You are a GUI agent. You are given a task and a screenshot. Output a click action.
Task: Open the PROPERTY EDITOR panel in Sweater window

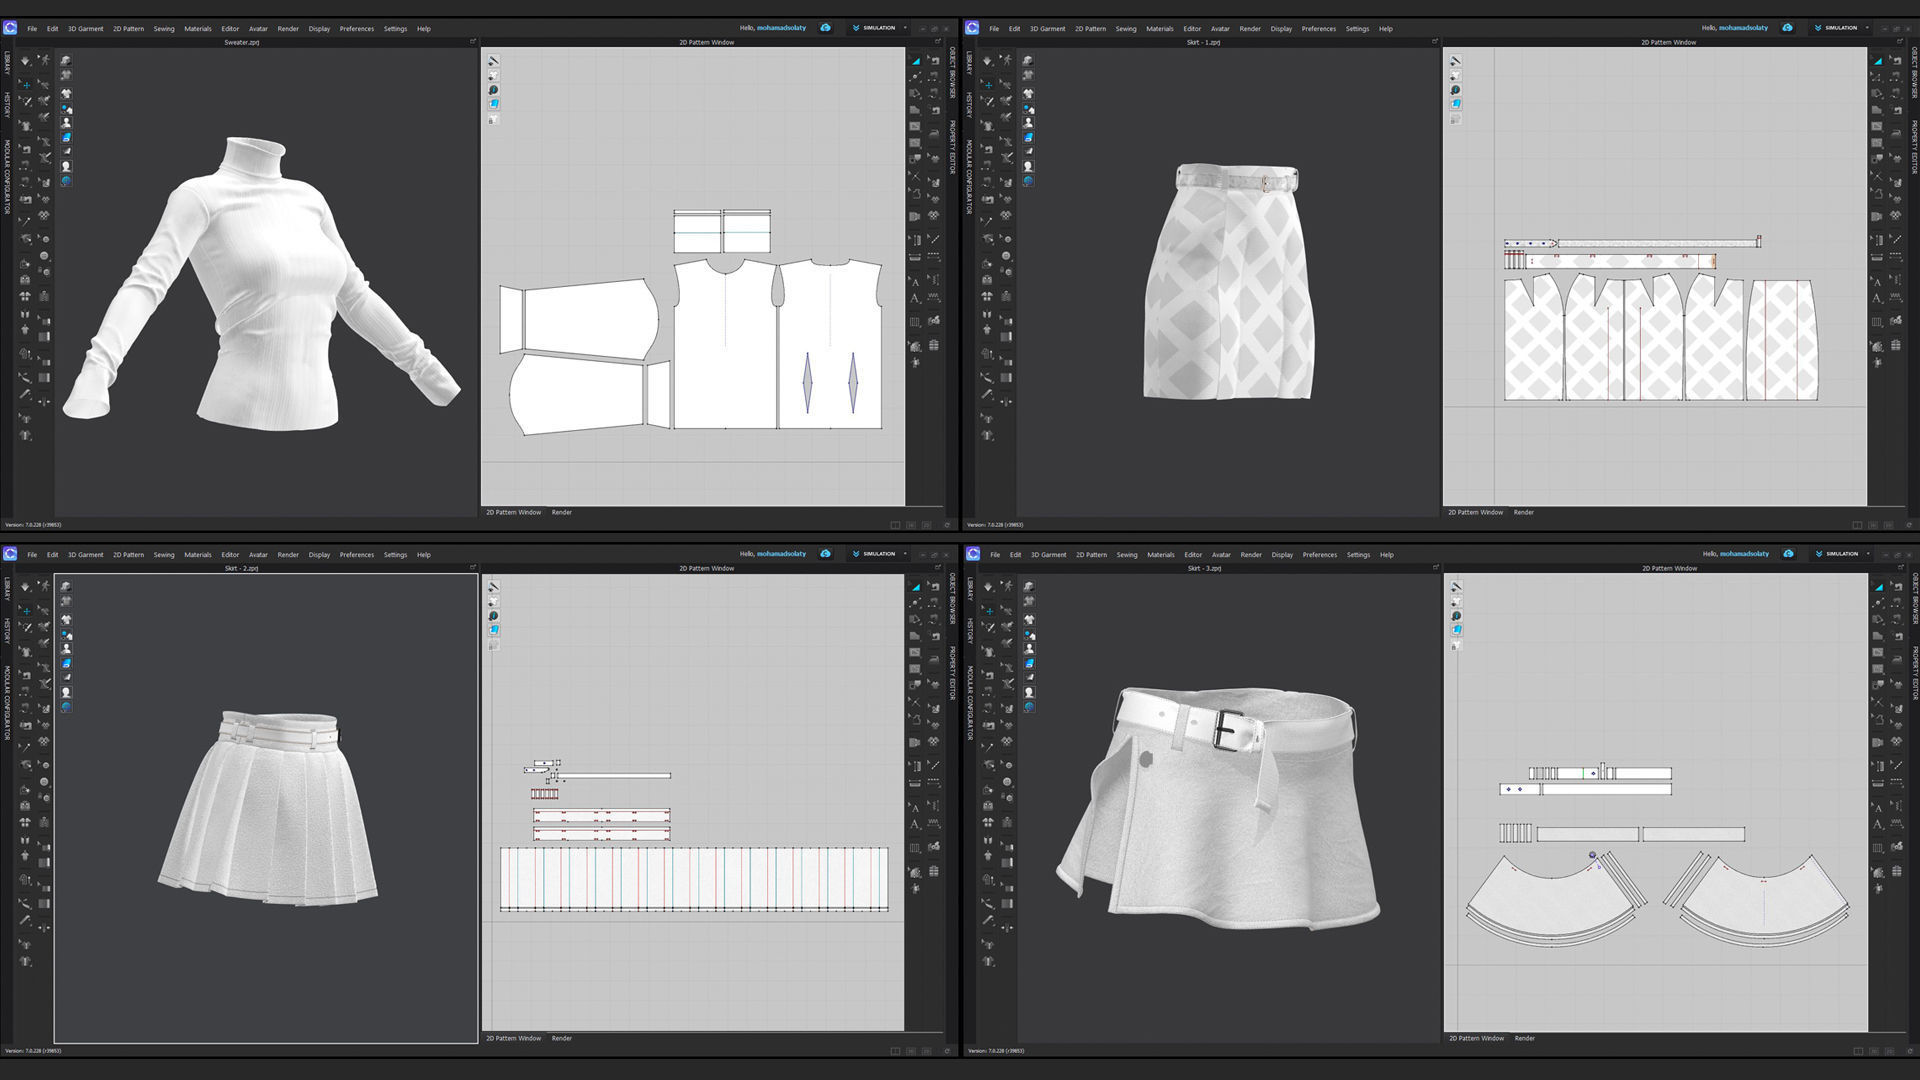[x=952, y=148]
